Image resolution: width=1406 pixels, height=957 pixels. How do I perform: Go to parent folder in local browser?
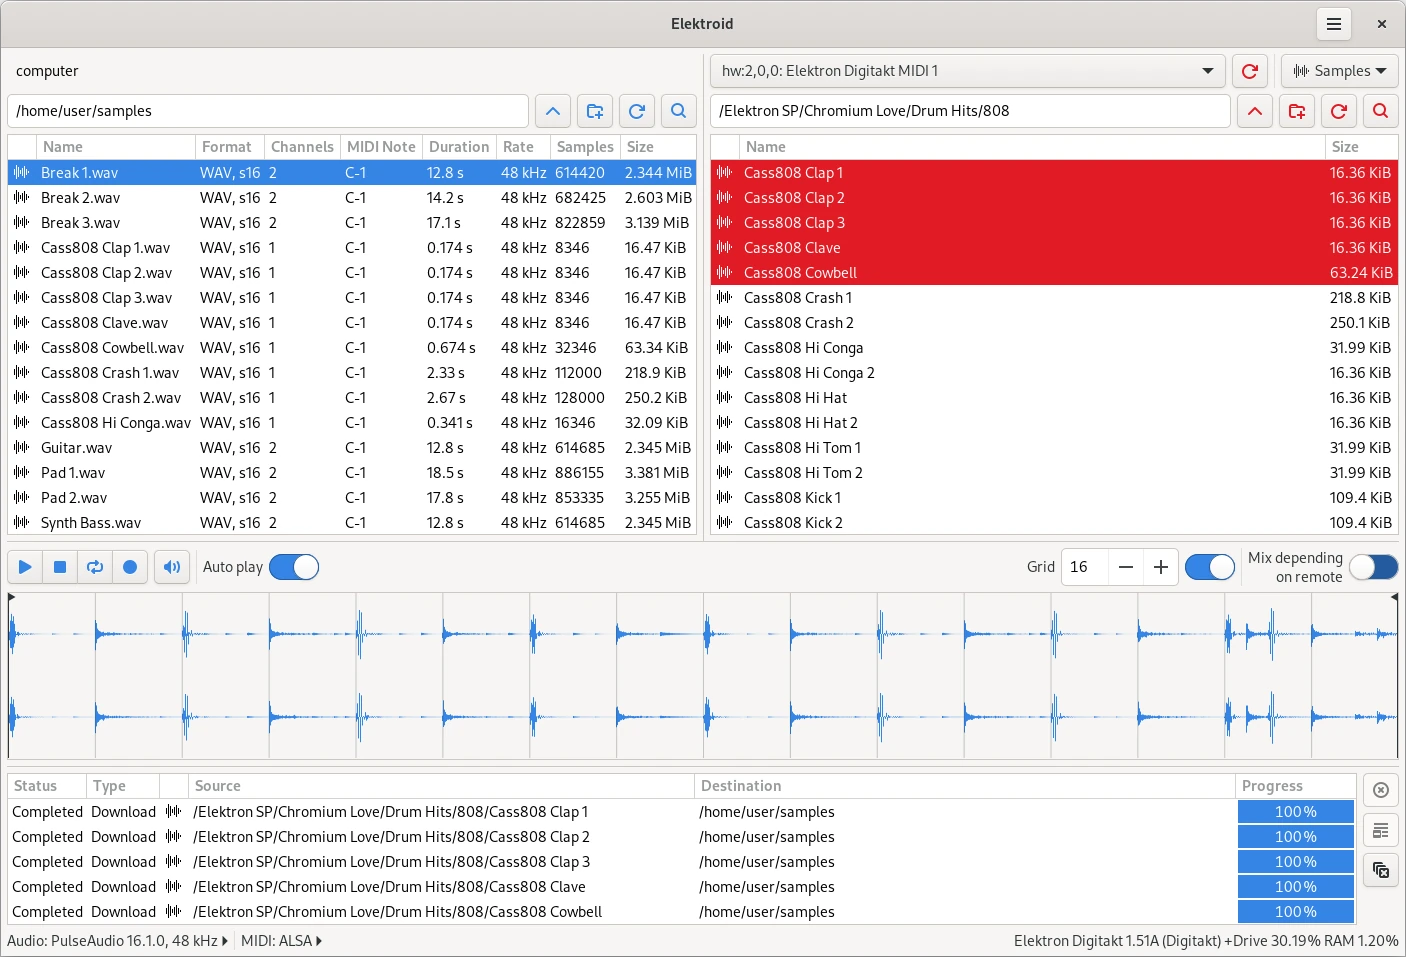tap(553, 111)
